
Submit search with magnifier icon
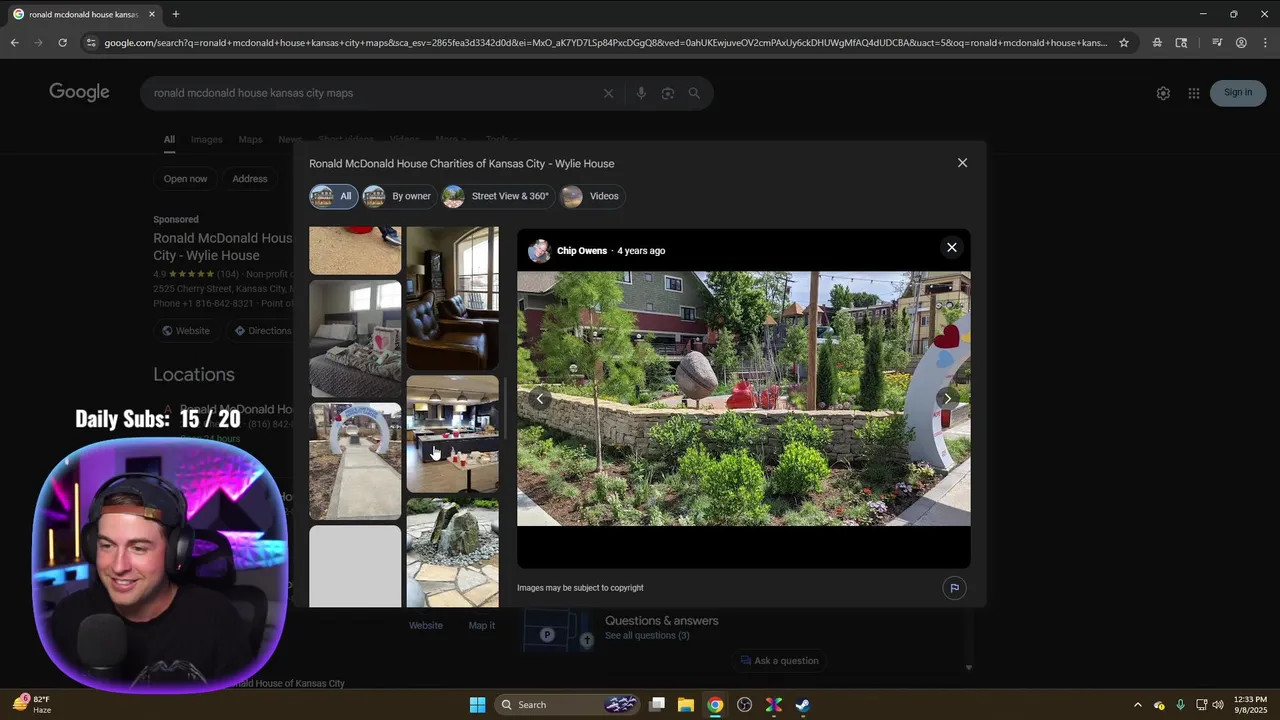click(x=694, y=93)
